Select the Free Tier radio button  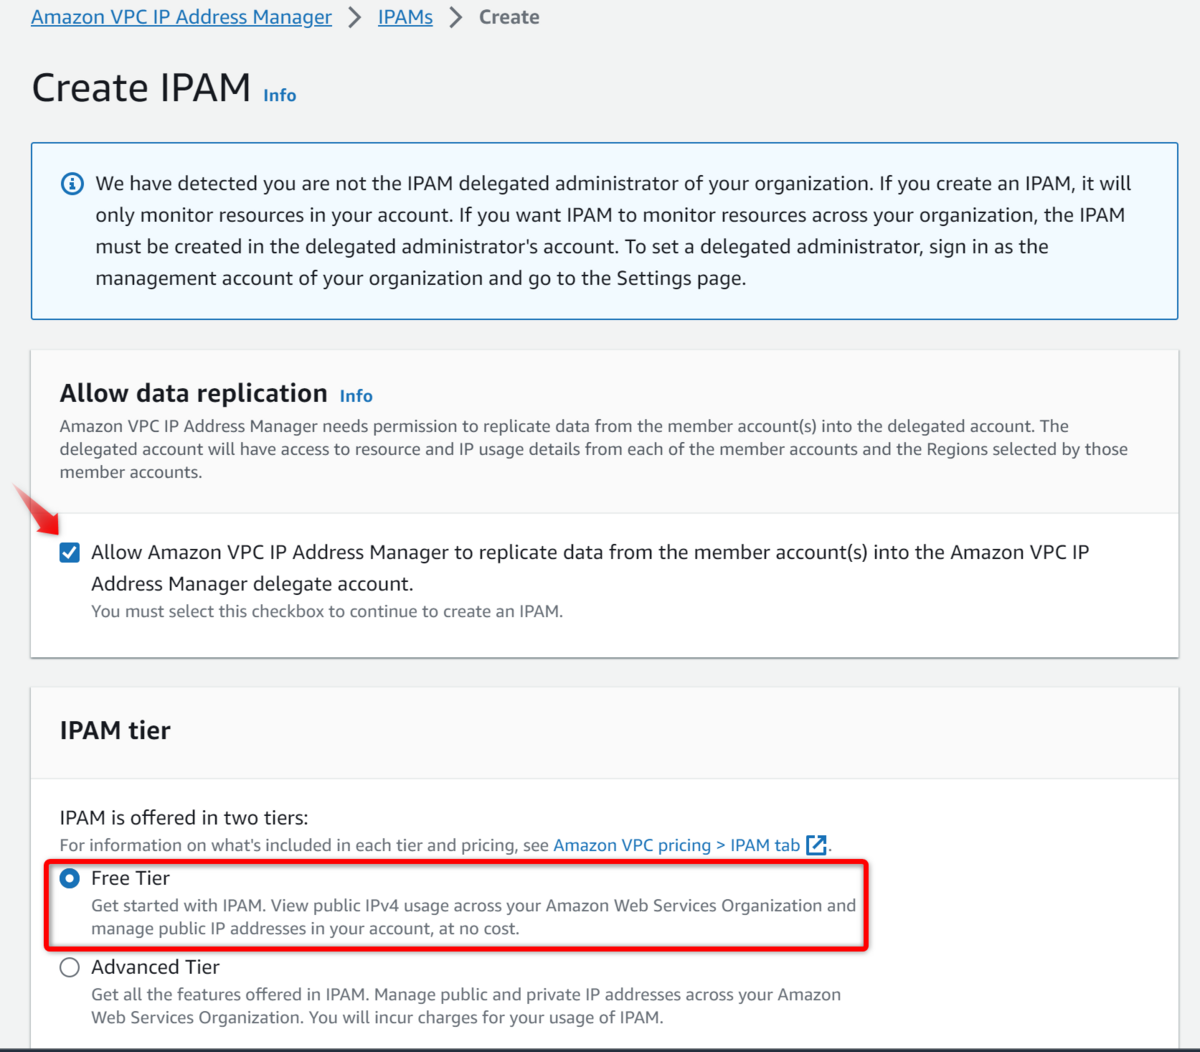click(x=69, y=878)
